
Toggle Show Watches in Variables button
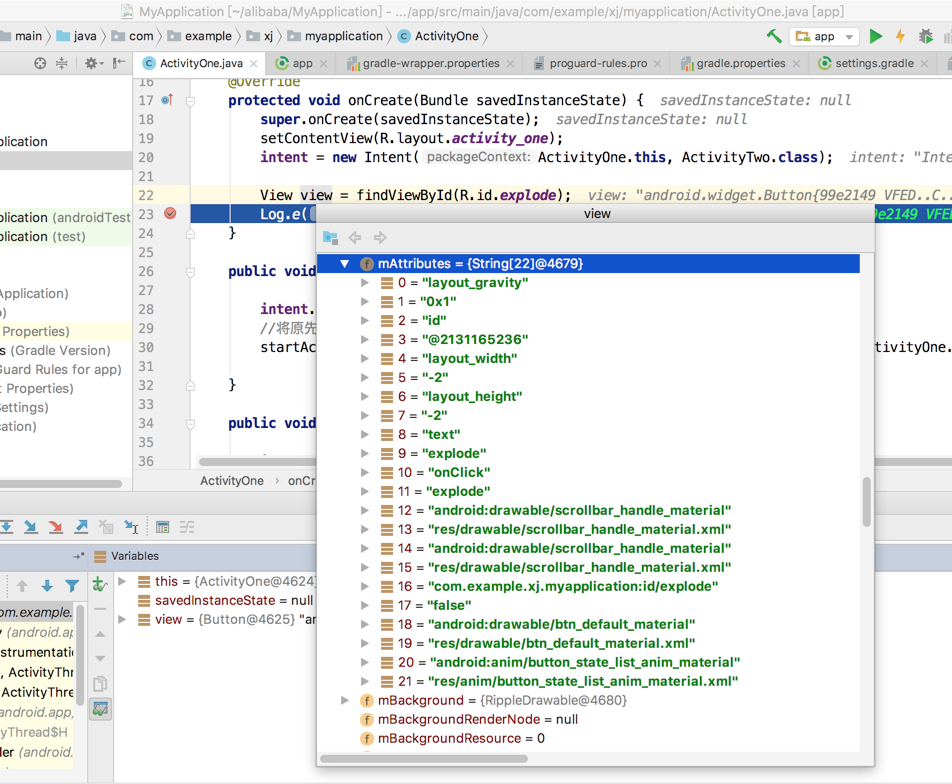pyautogui.click(x=101, y=709)
